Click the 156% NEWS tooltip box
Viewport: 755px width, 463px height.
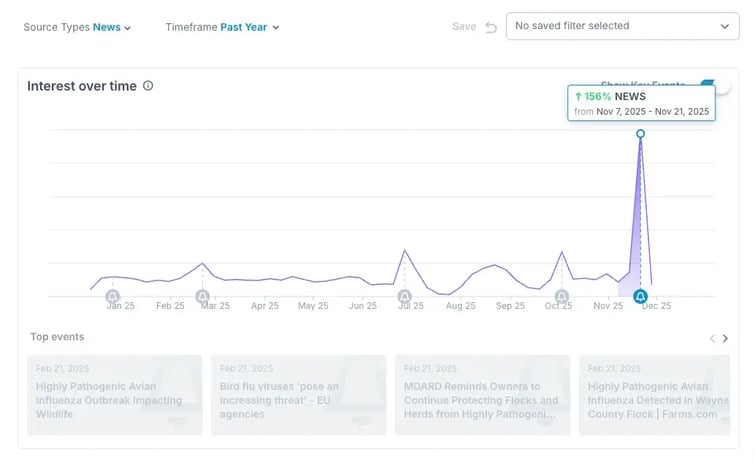[641, 103]
